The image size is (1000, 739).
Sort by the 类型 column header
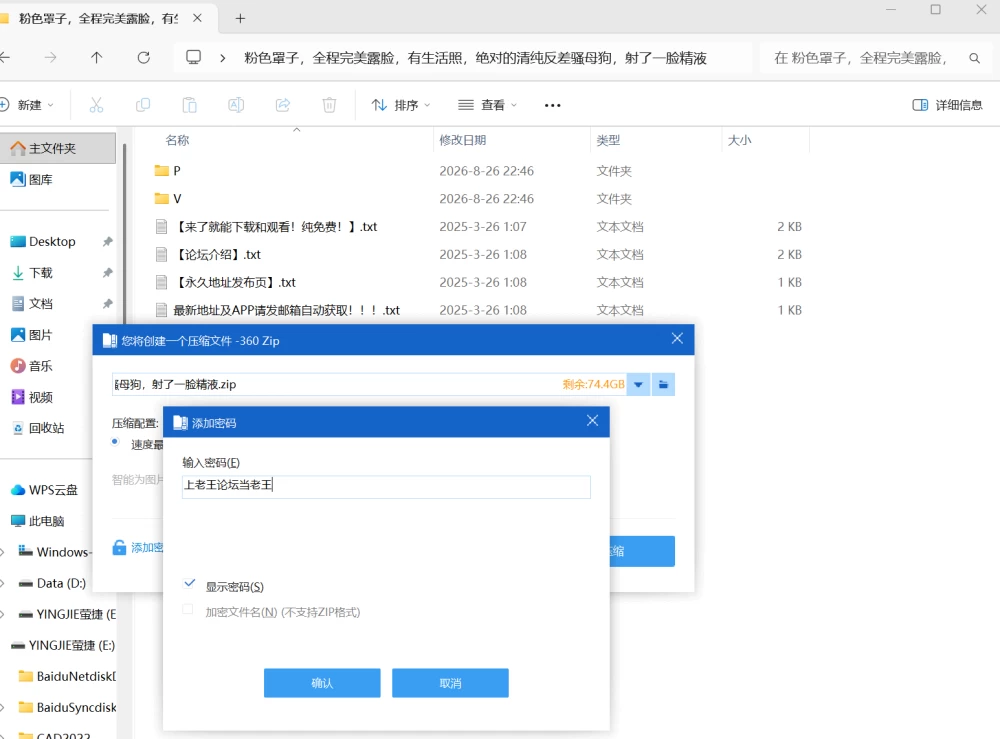click(608, 140)
